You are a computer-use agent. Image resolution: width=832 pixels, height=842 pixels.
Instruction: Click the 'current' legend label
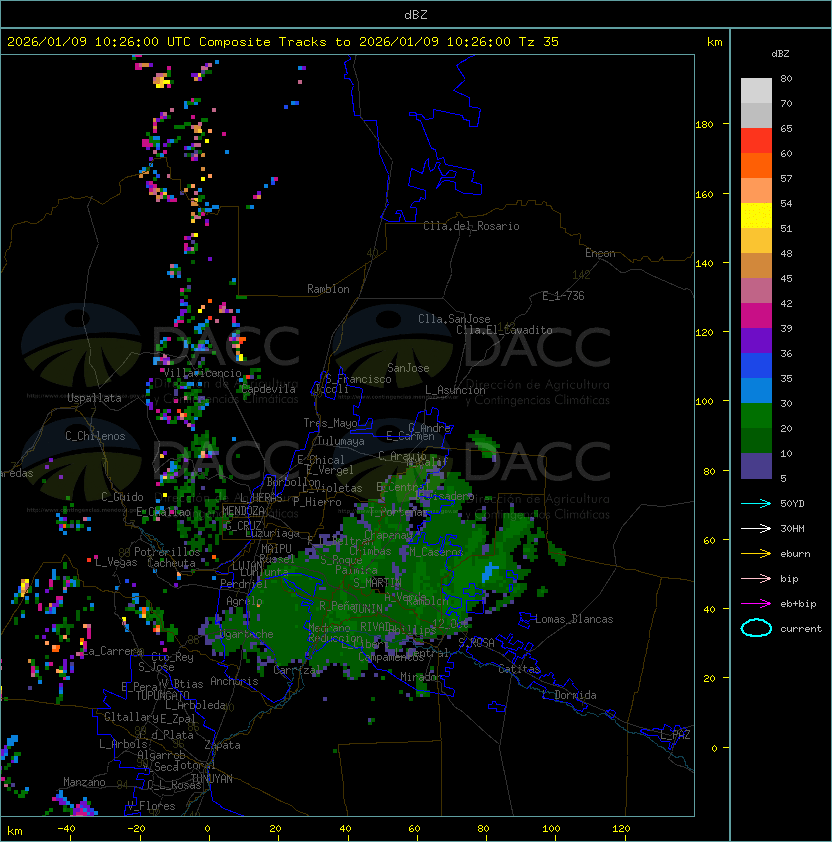point(801,628)
